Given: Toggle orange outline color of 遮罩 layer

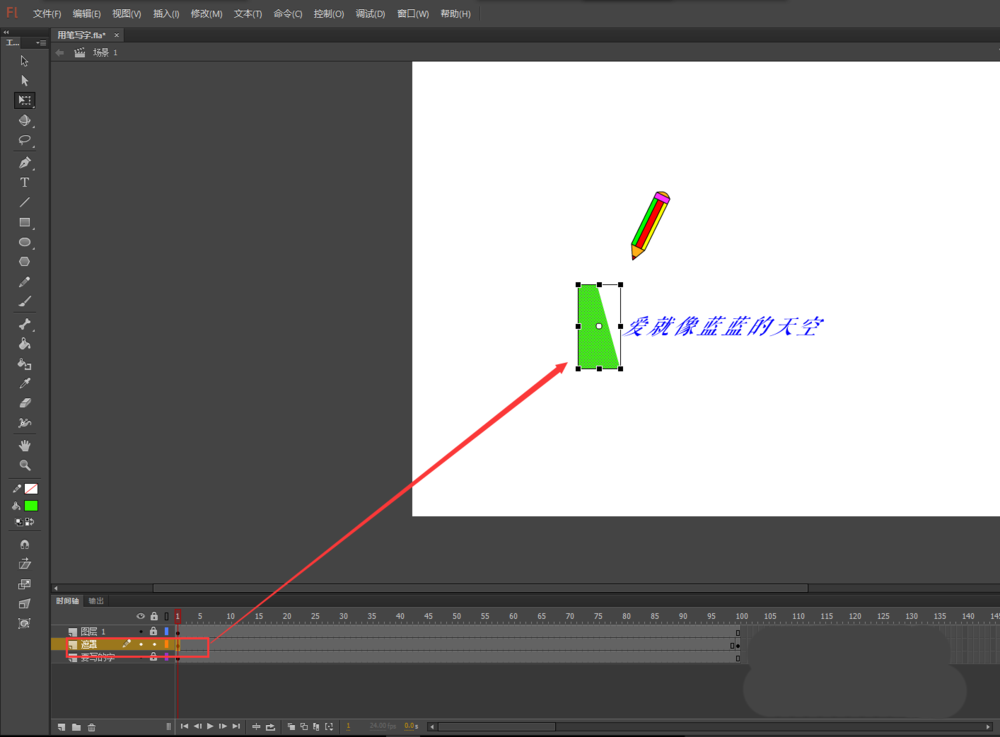Looking at the screenshot, I should tap(166, 645).
